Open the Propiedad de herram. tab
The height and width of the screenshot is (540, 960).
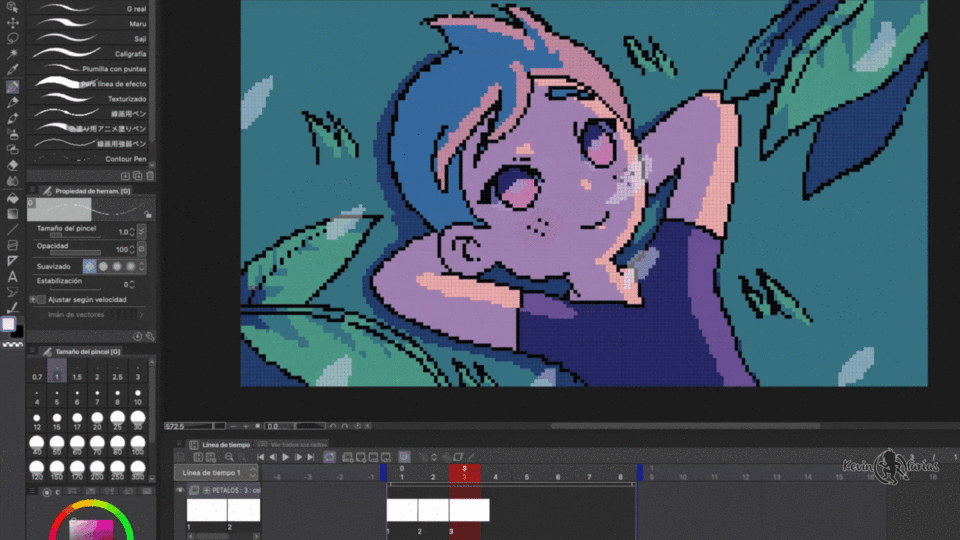(86, 191)
